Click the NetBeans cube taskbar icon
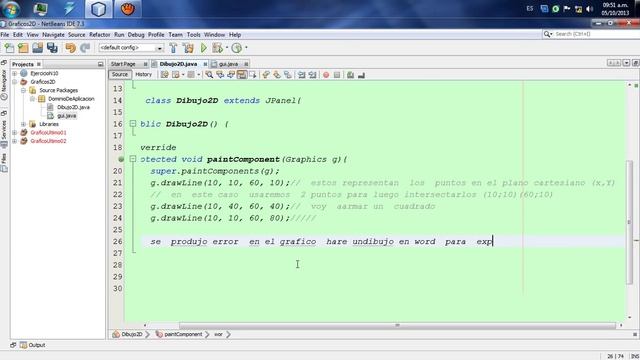Screen dimensions: 640x360 coord(98,9)
